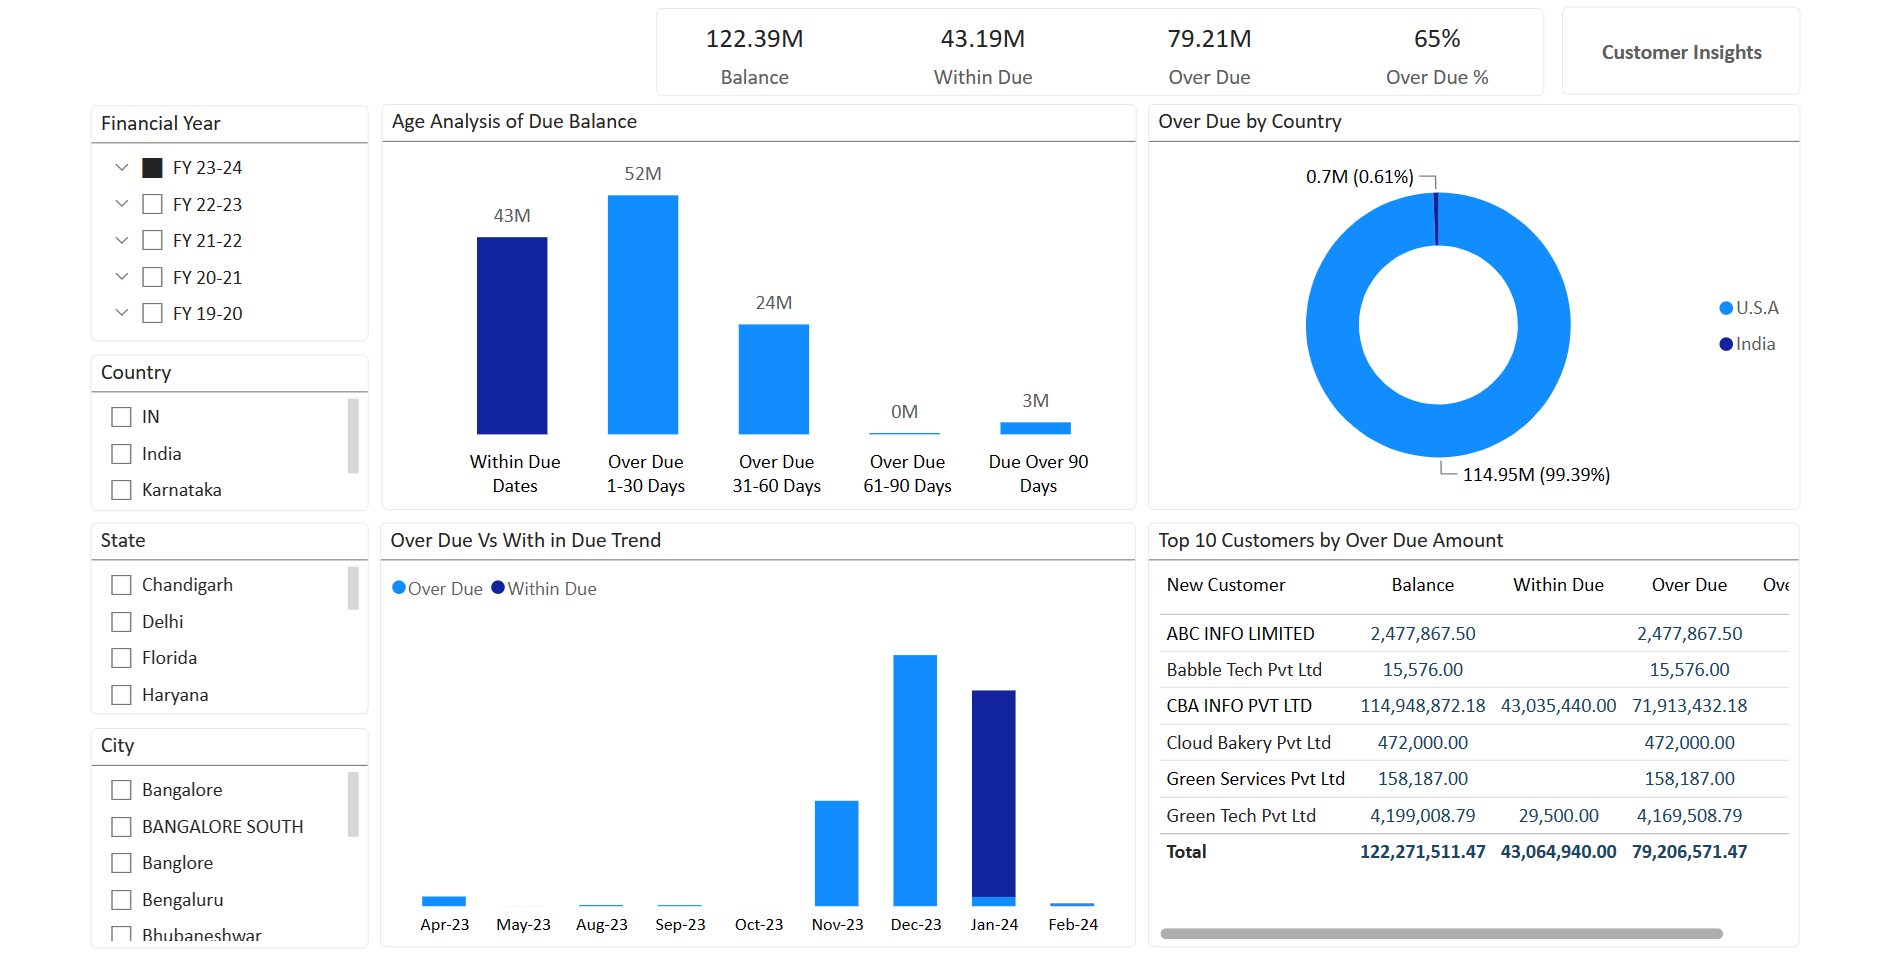The height and width of the screenshot is (955, 1891).
Task: Check the IN country checkbox
Action: [121, 417]
